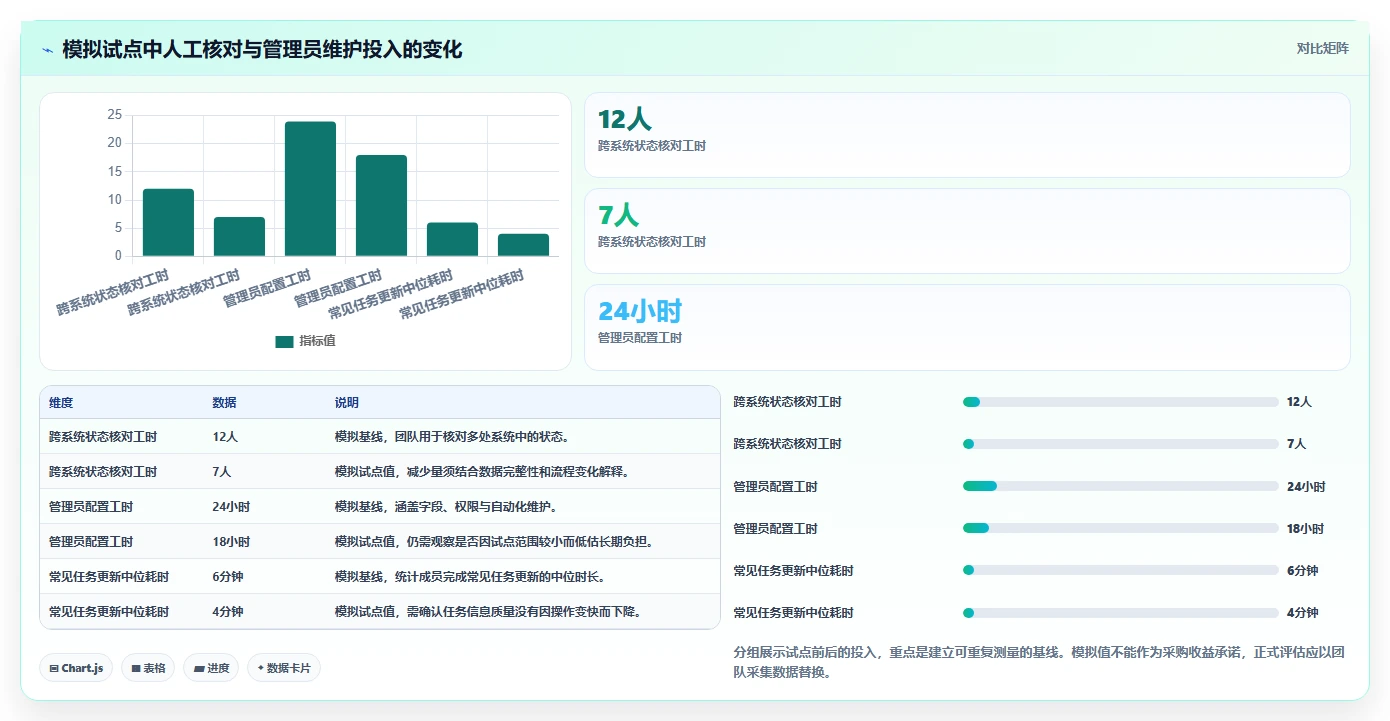The width and height of the screenshot is (1390, 721).
Task: Click the 4分钟 value beside progress bar
Action: 1302,613
